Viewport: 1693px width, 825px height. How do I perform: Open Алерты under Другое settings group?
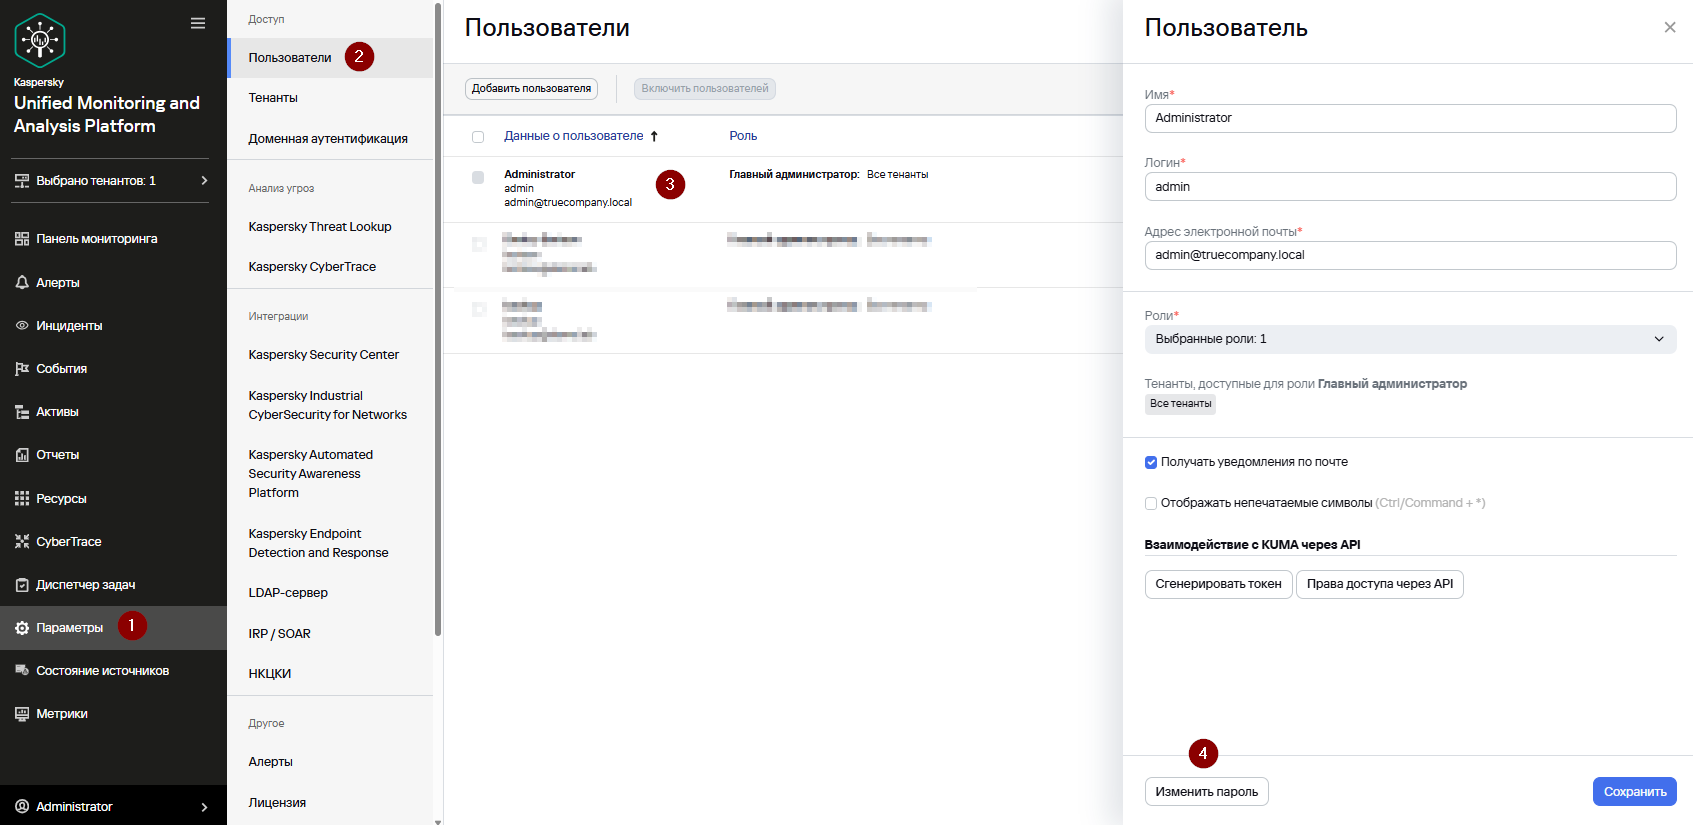pyautogui.click(x=271, y=762)
